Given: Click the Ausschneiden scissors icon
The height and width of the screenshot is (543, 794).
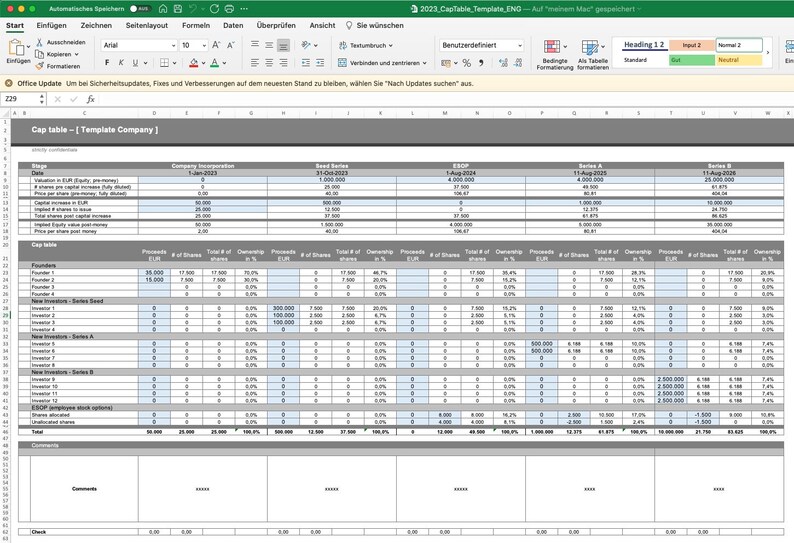Looking at the screenshot, I should (x=39, y=42).
